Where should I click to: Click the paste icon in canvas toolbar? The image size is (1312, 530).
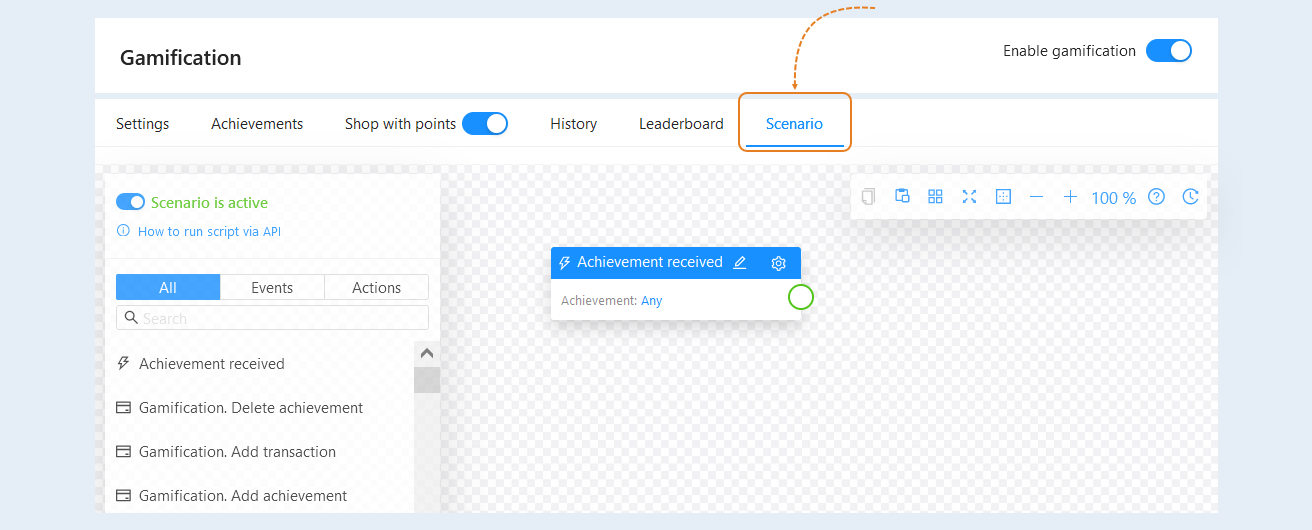pyautogui.click(x=902, y=196)
